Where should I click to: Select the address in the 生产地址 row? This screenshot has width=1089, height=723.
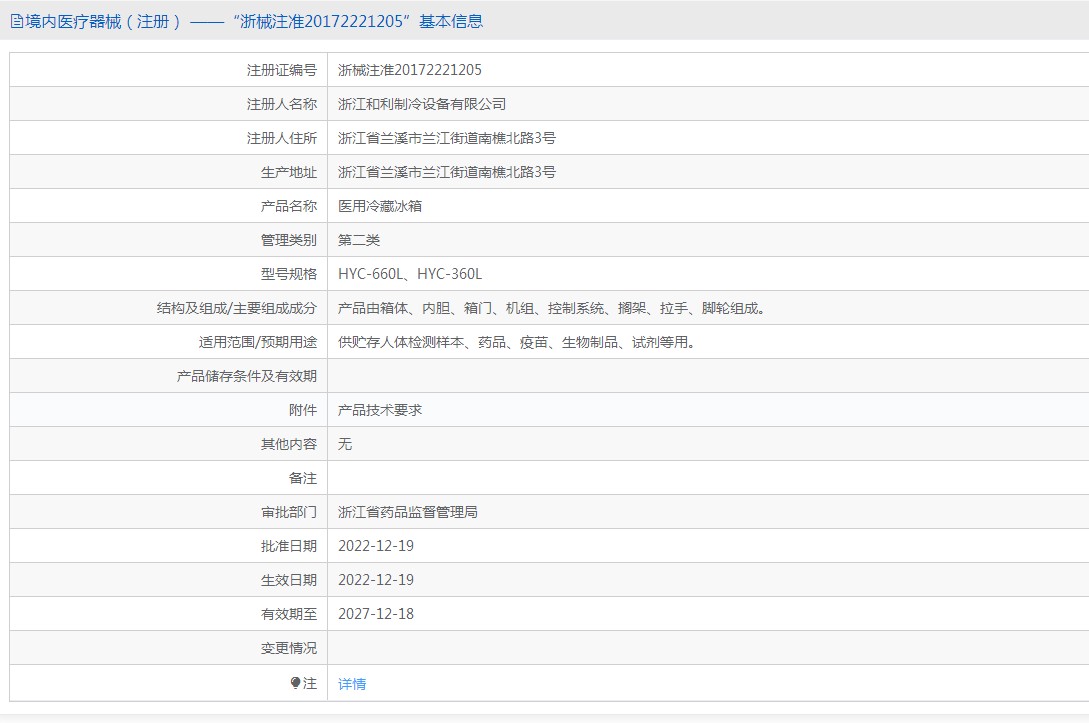(x=447, y=172)
